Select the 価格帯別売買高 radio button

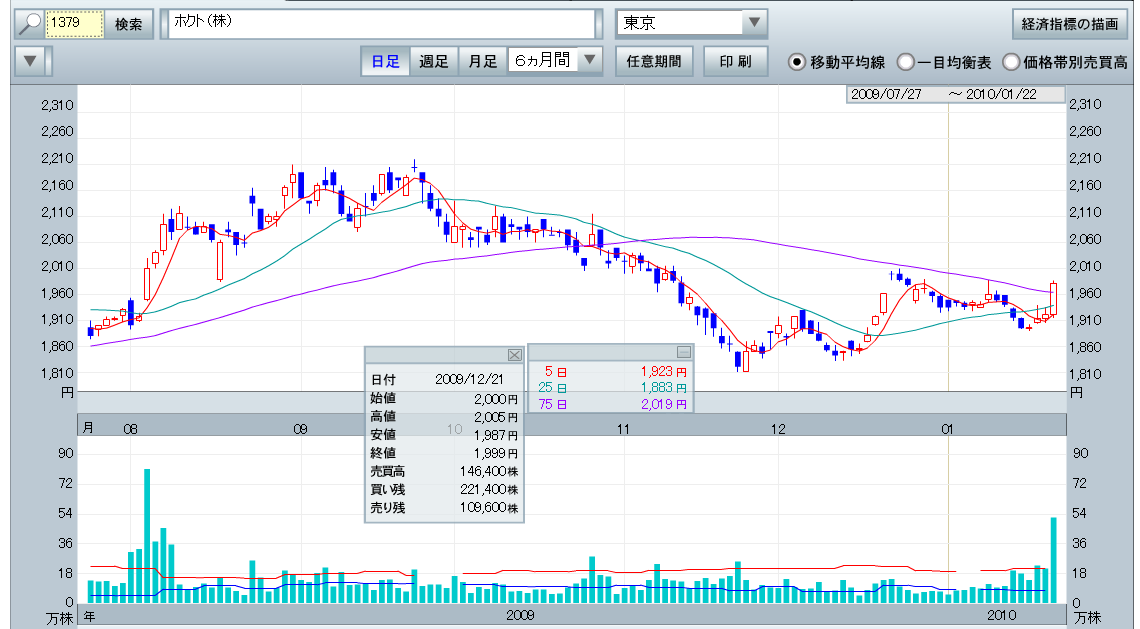(x=1011, y=62)
